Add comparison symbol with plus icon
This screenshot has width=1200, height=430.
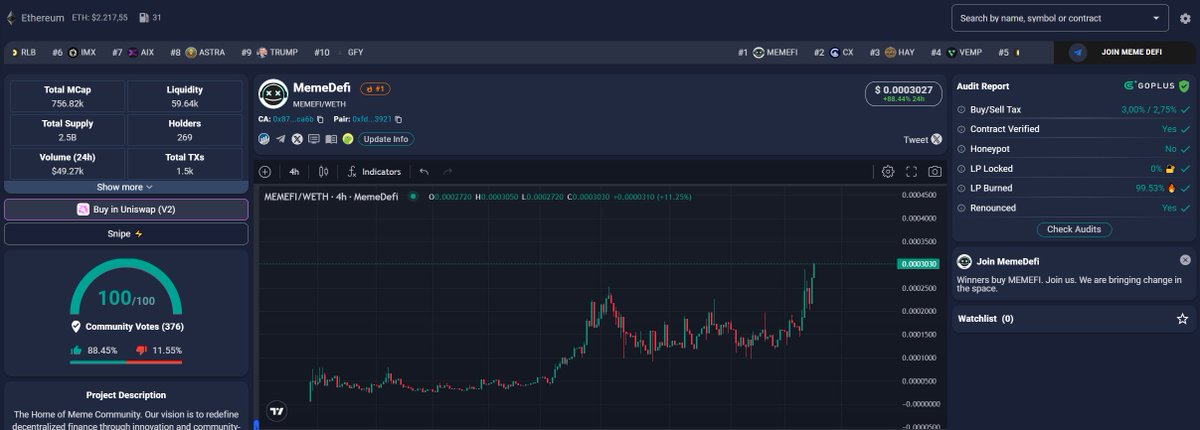tap(265, 172)
